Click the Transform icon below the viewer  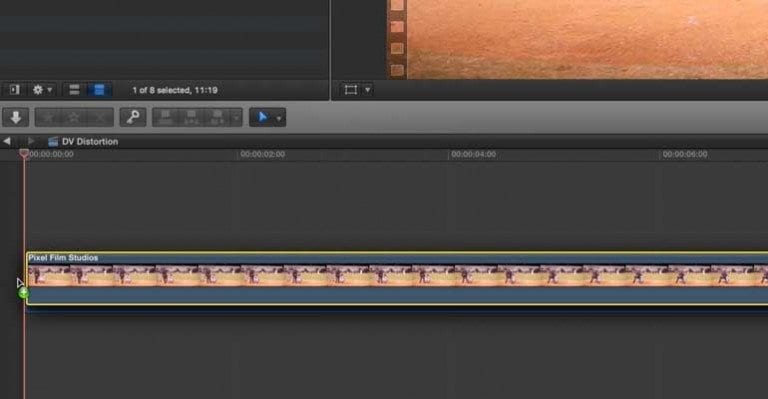pyautogui.click(x=351, y=90)
